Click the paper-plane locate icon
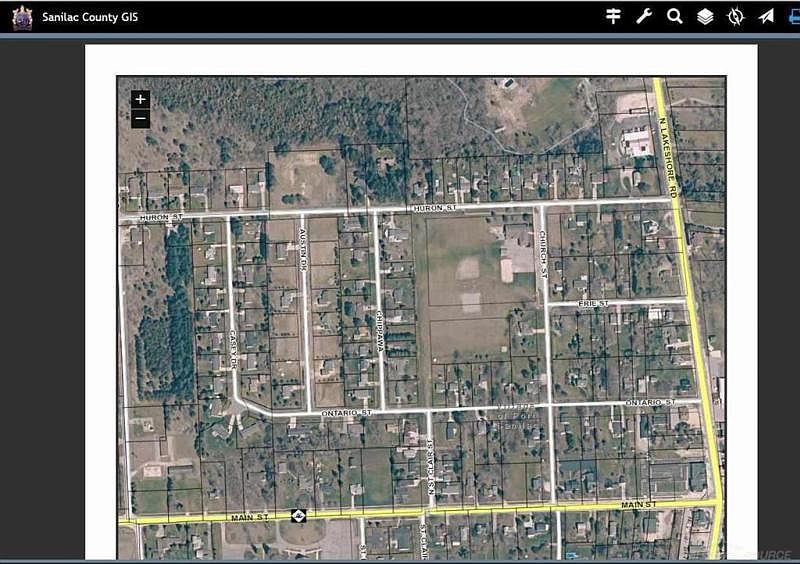Viewport: 800px width, 564px height. (x=766, y=17)
